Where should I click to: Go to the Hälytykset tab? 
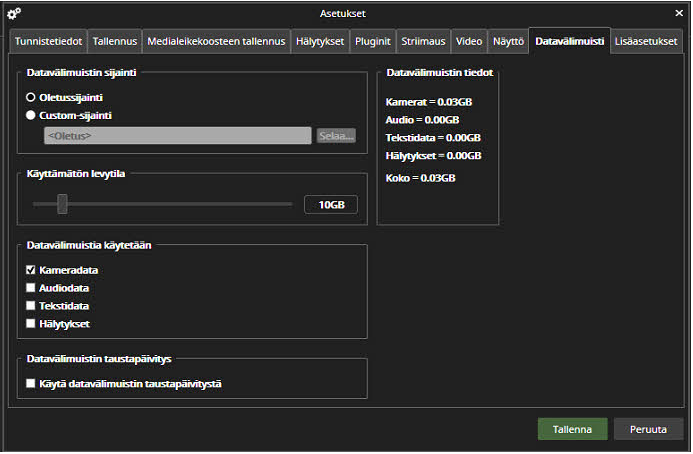pos(320,41)
